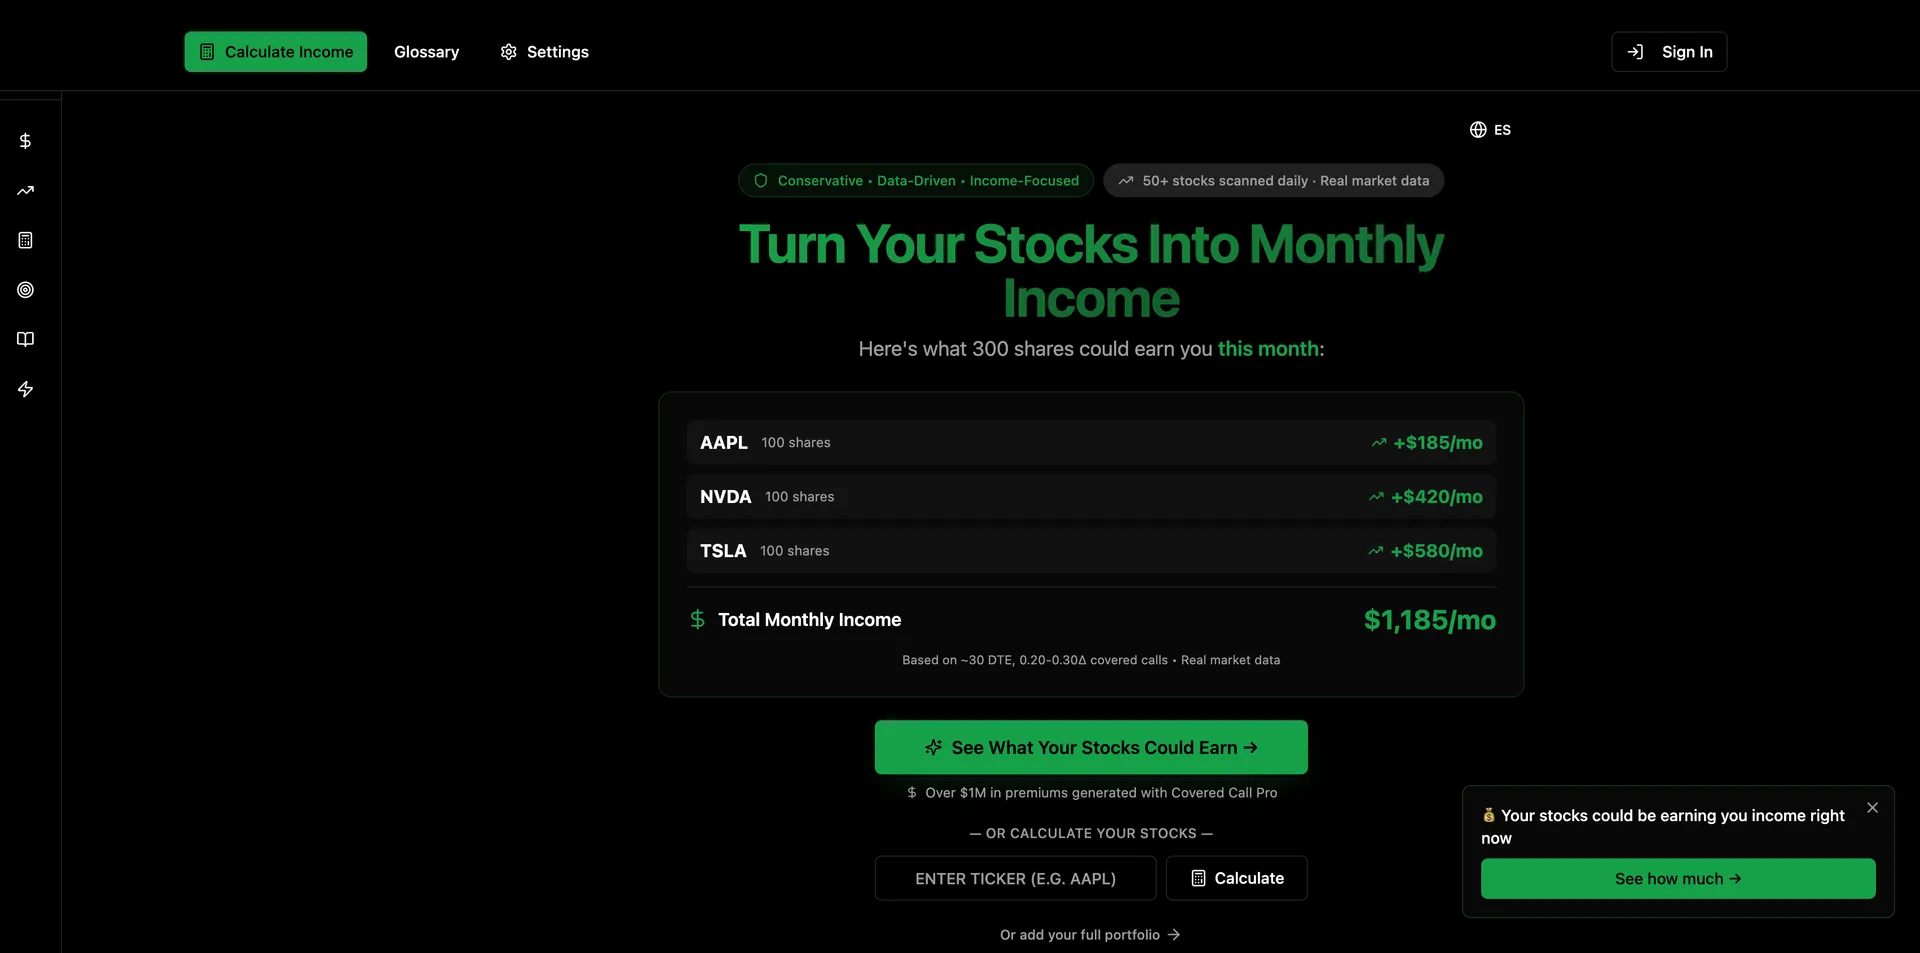Open the book sidebar icon
1920x953 pixels.
[x=25, y=339]
